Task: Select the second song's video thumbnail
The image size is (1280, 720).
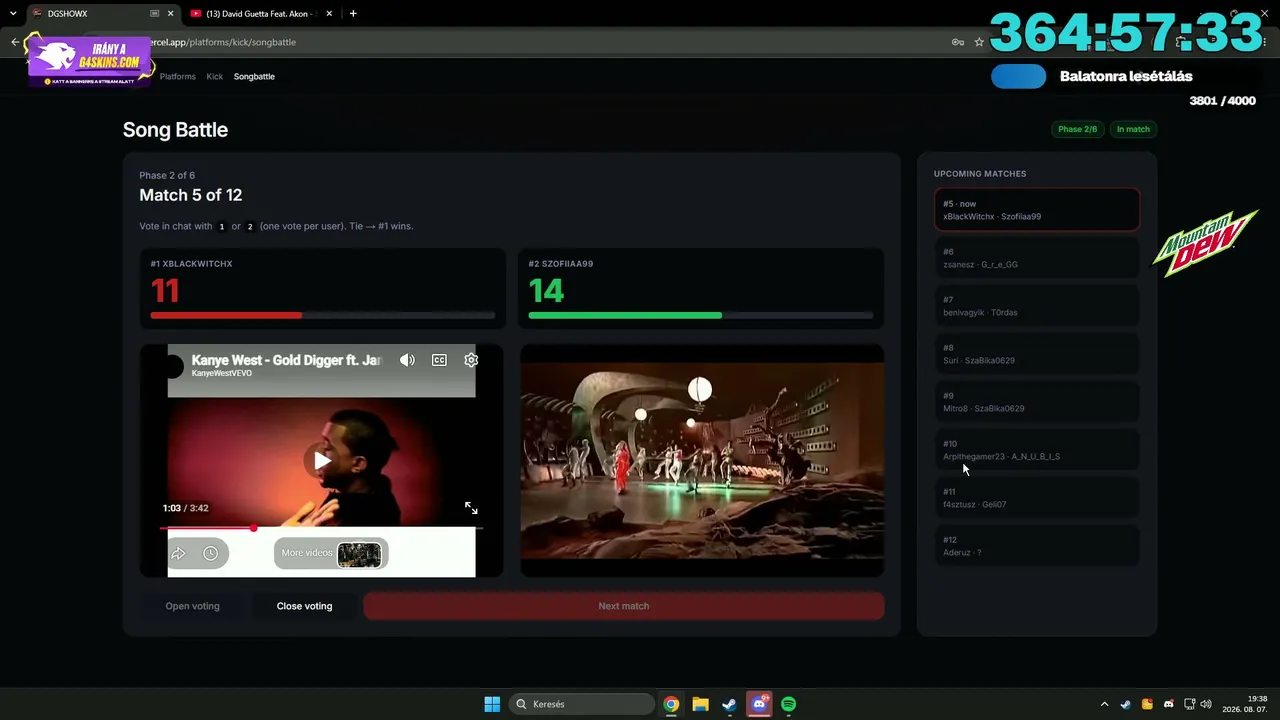Action: coord(702,460)
